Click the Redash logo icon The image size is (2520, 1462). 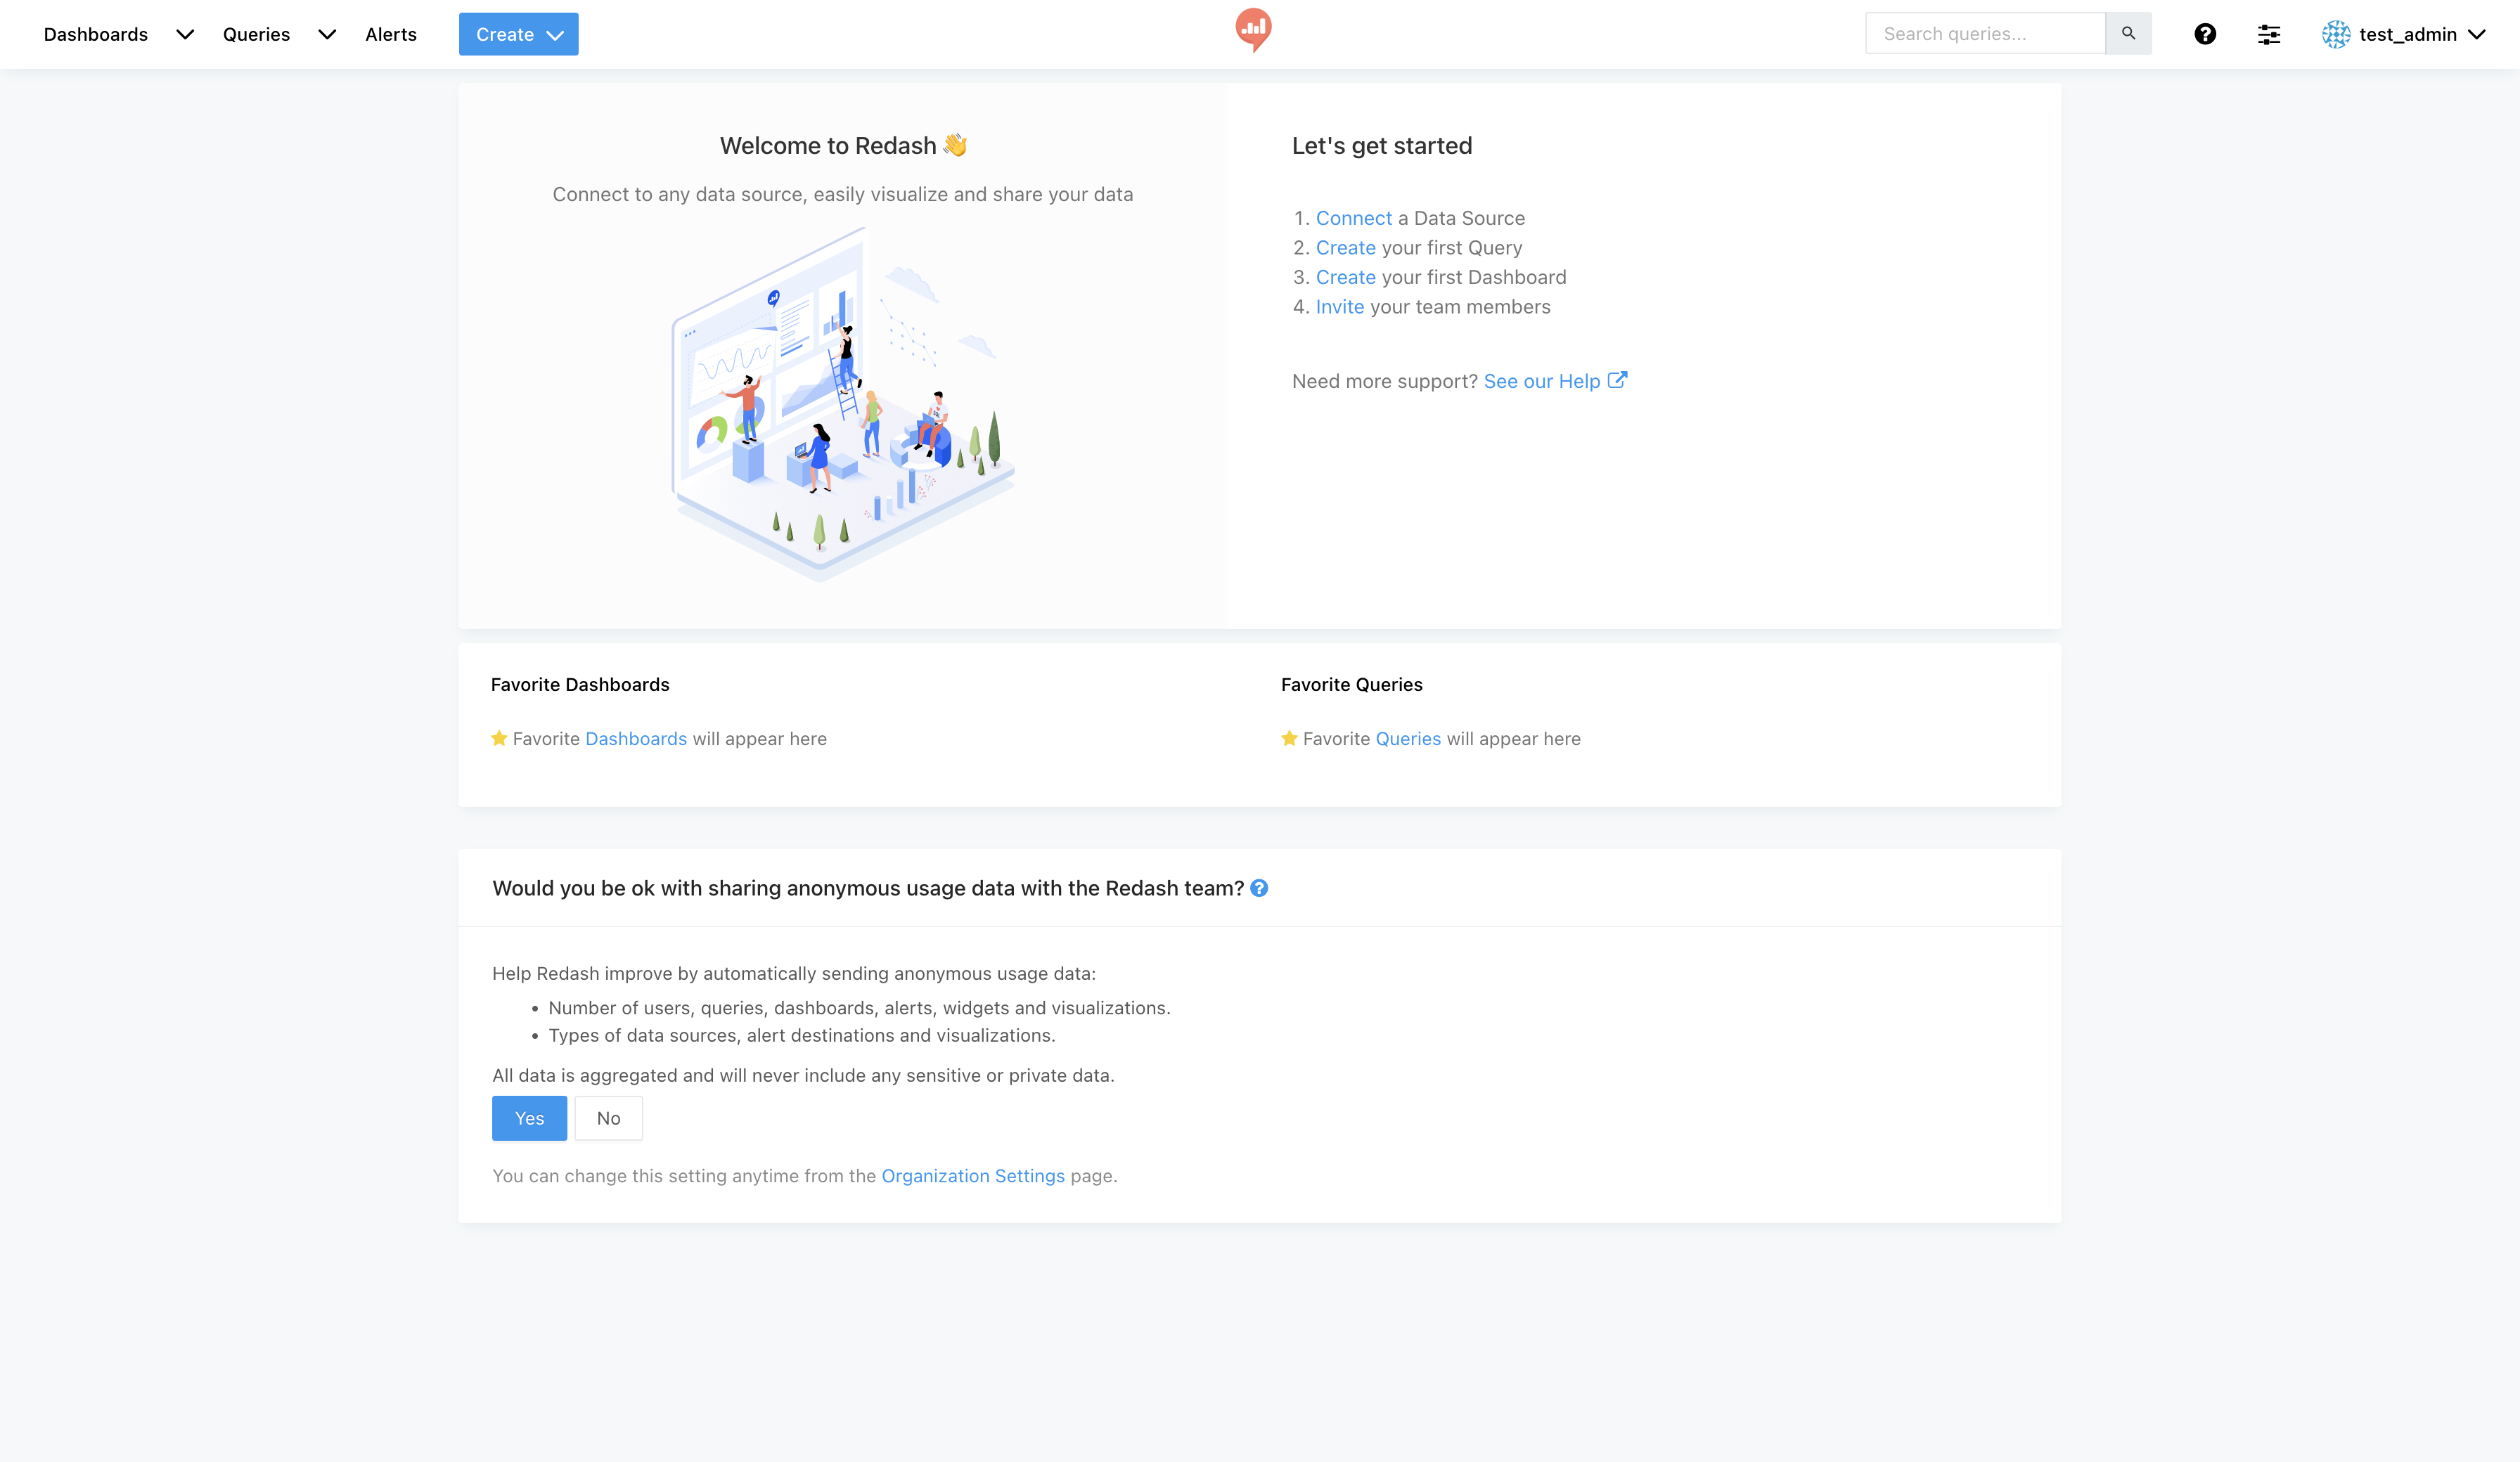tap(1253, 30)
